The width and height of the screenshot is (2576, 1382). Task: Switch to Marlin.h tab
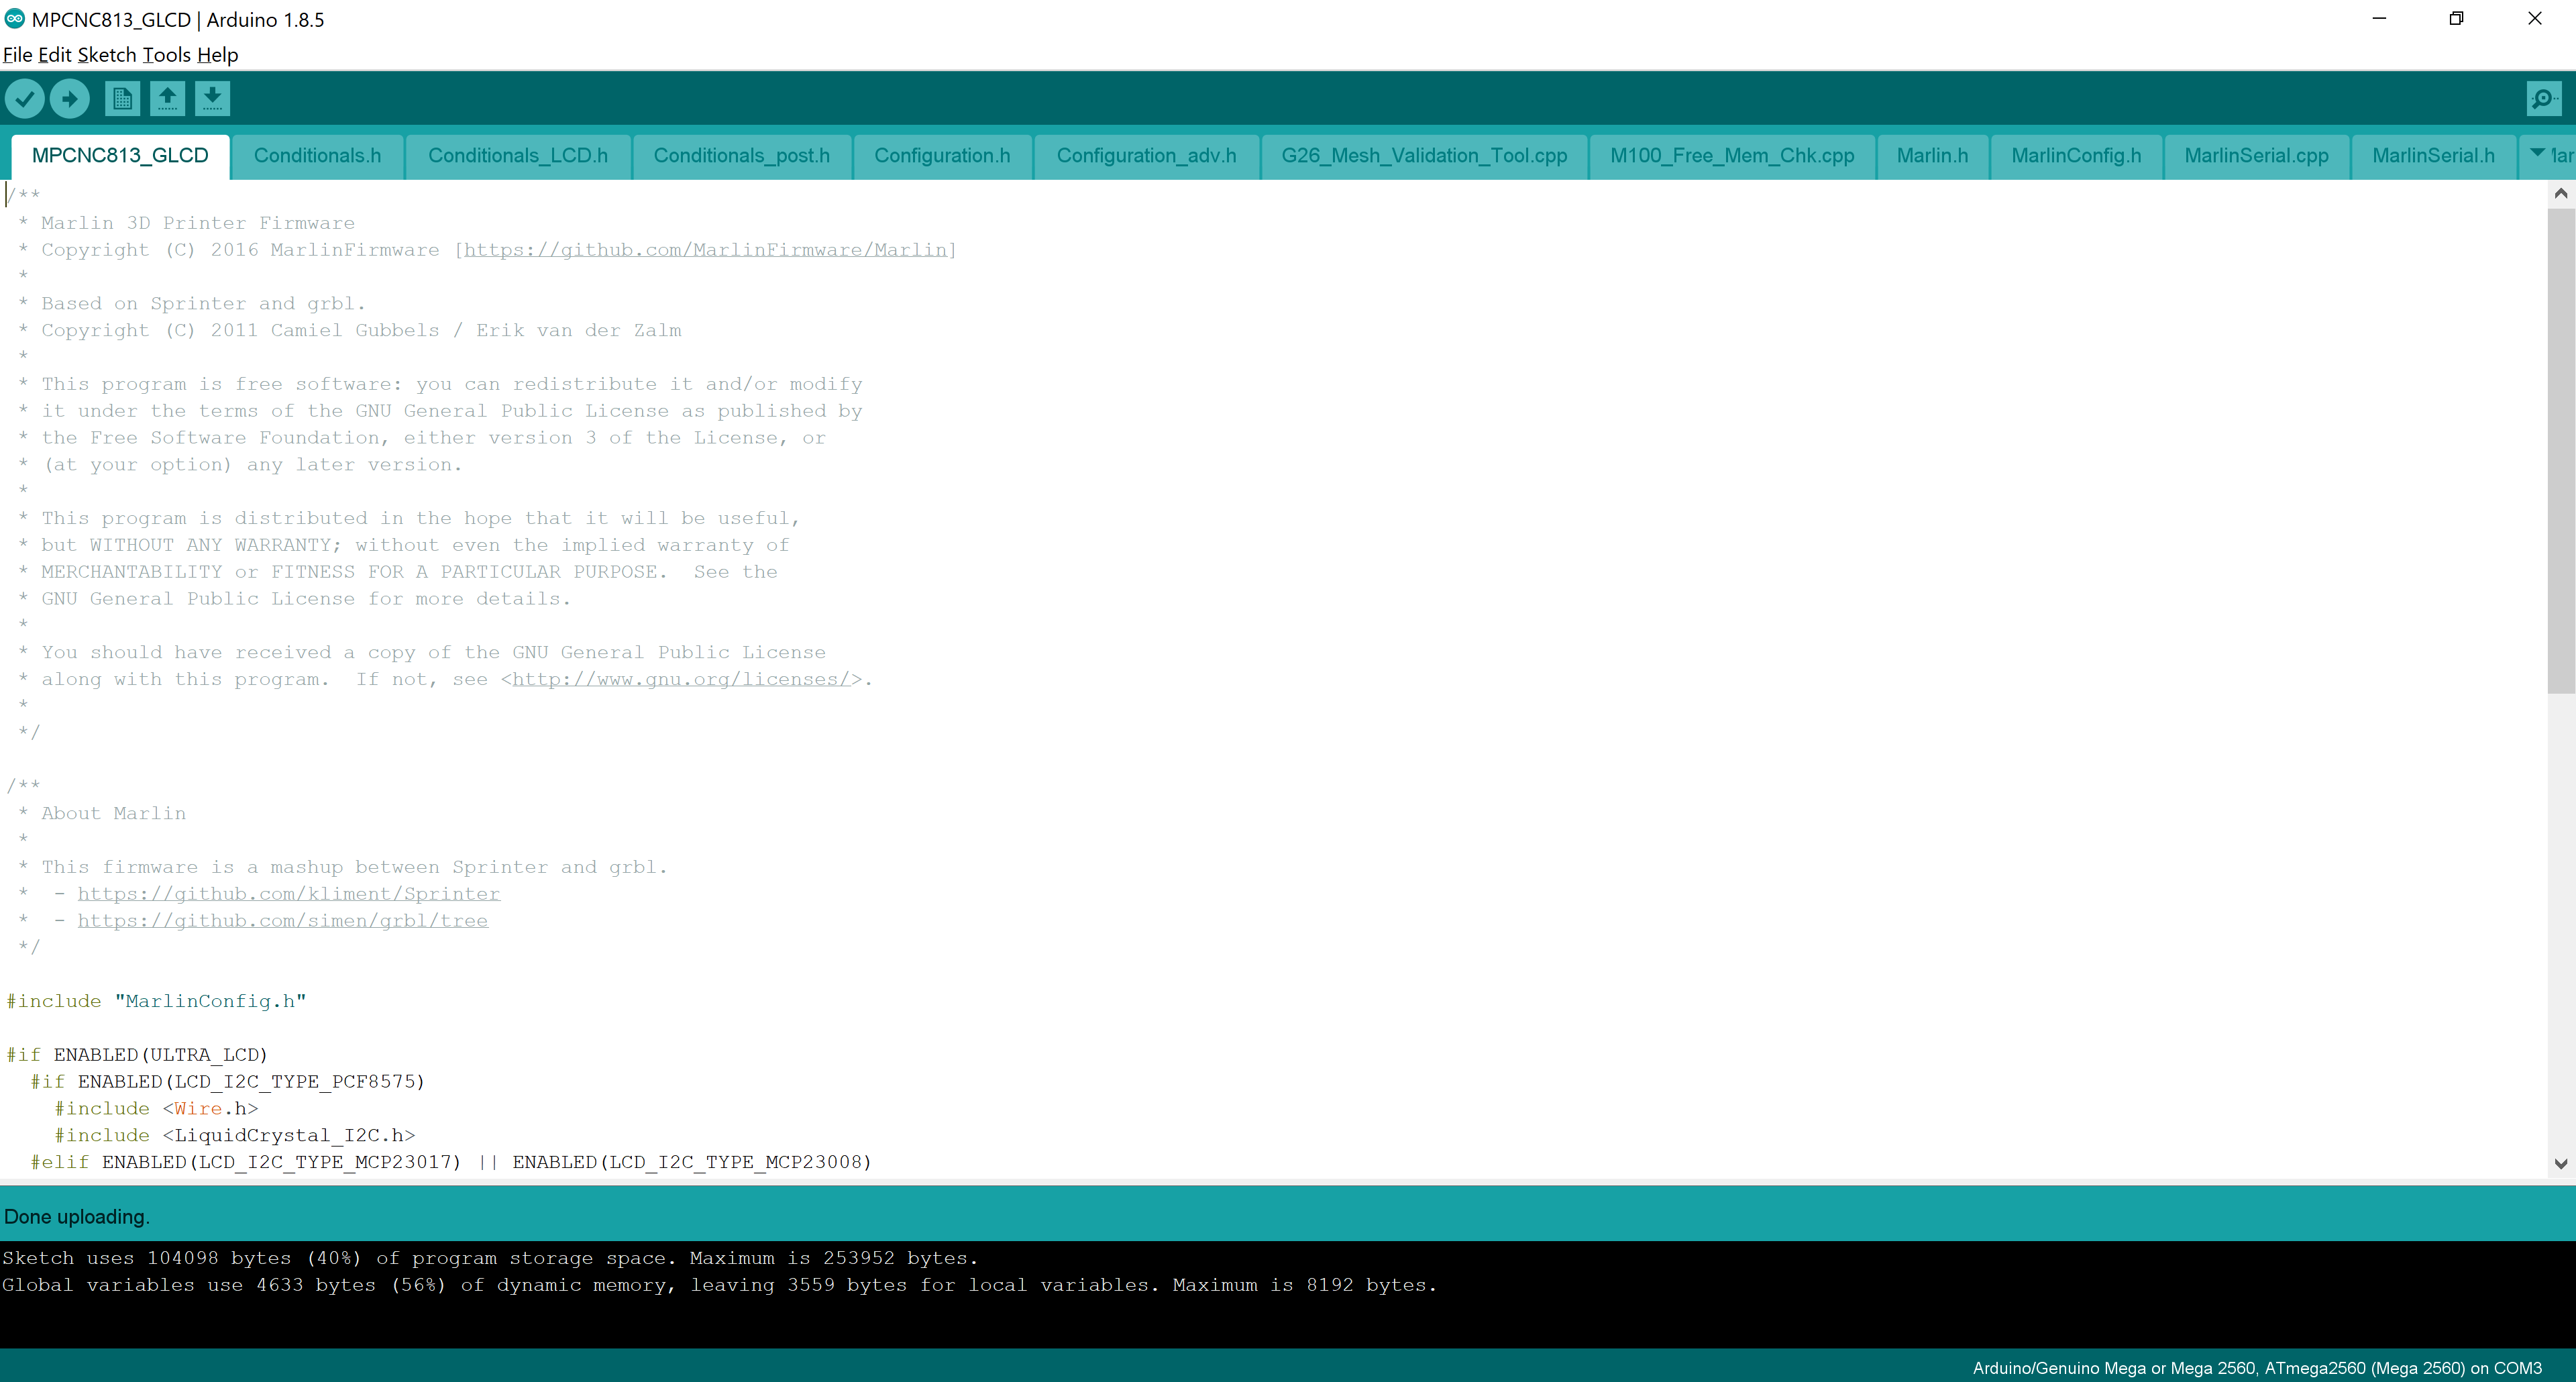click(x=1932, y=156)
